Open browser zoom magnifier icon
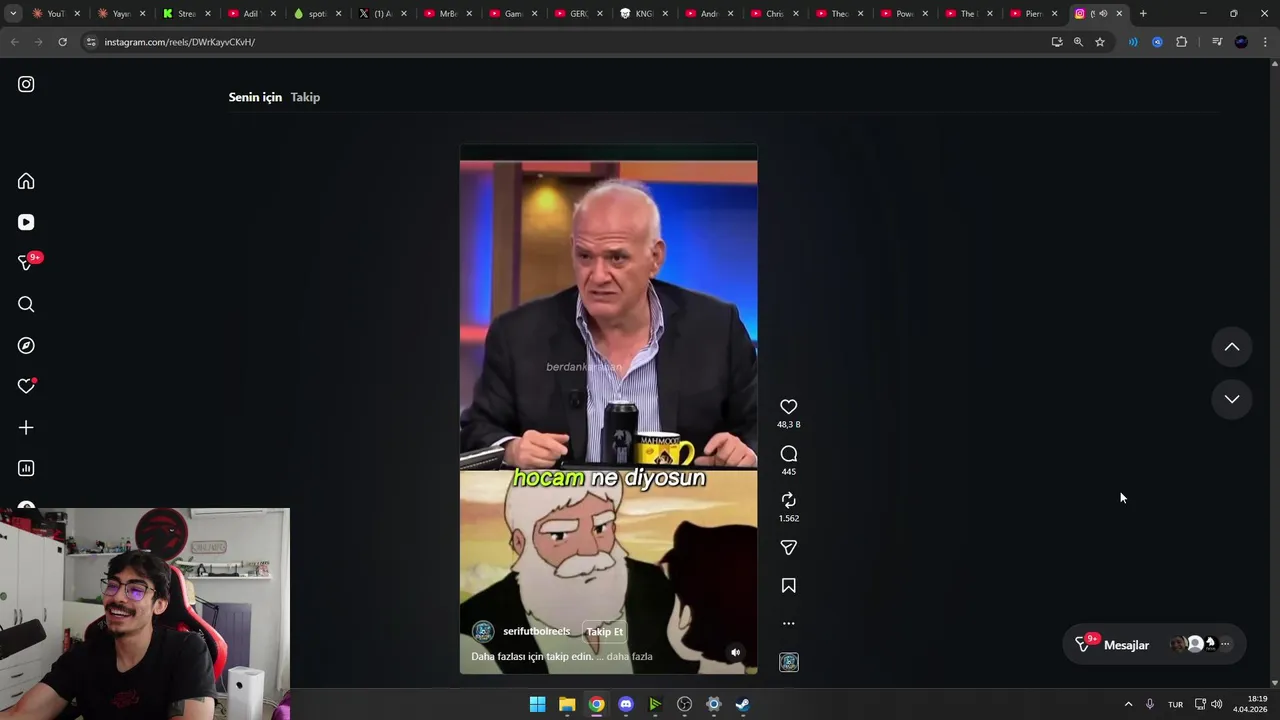 [x=1078, y=42]
